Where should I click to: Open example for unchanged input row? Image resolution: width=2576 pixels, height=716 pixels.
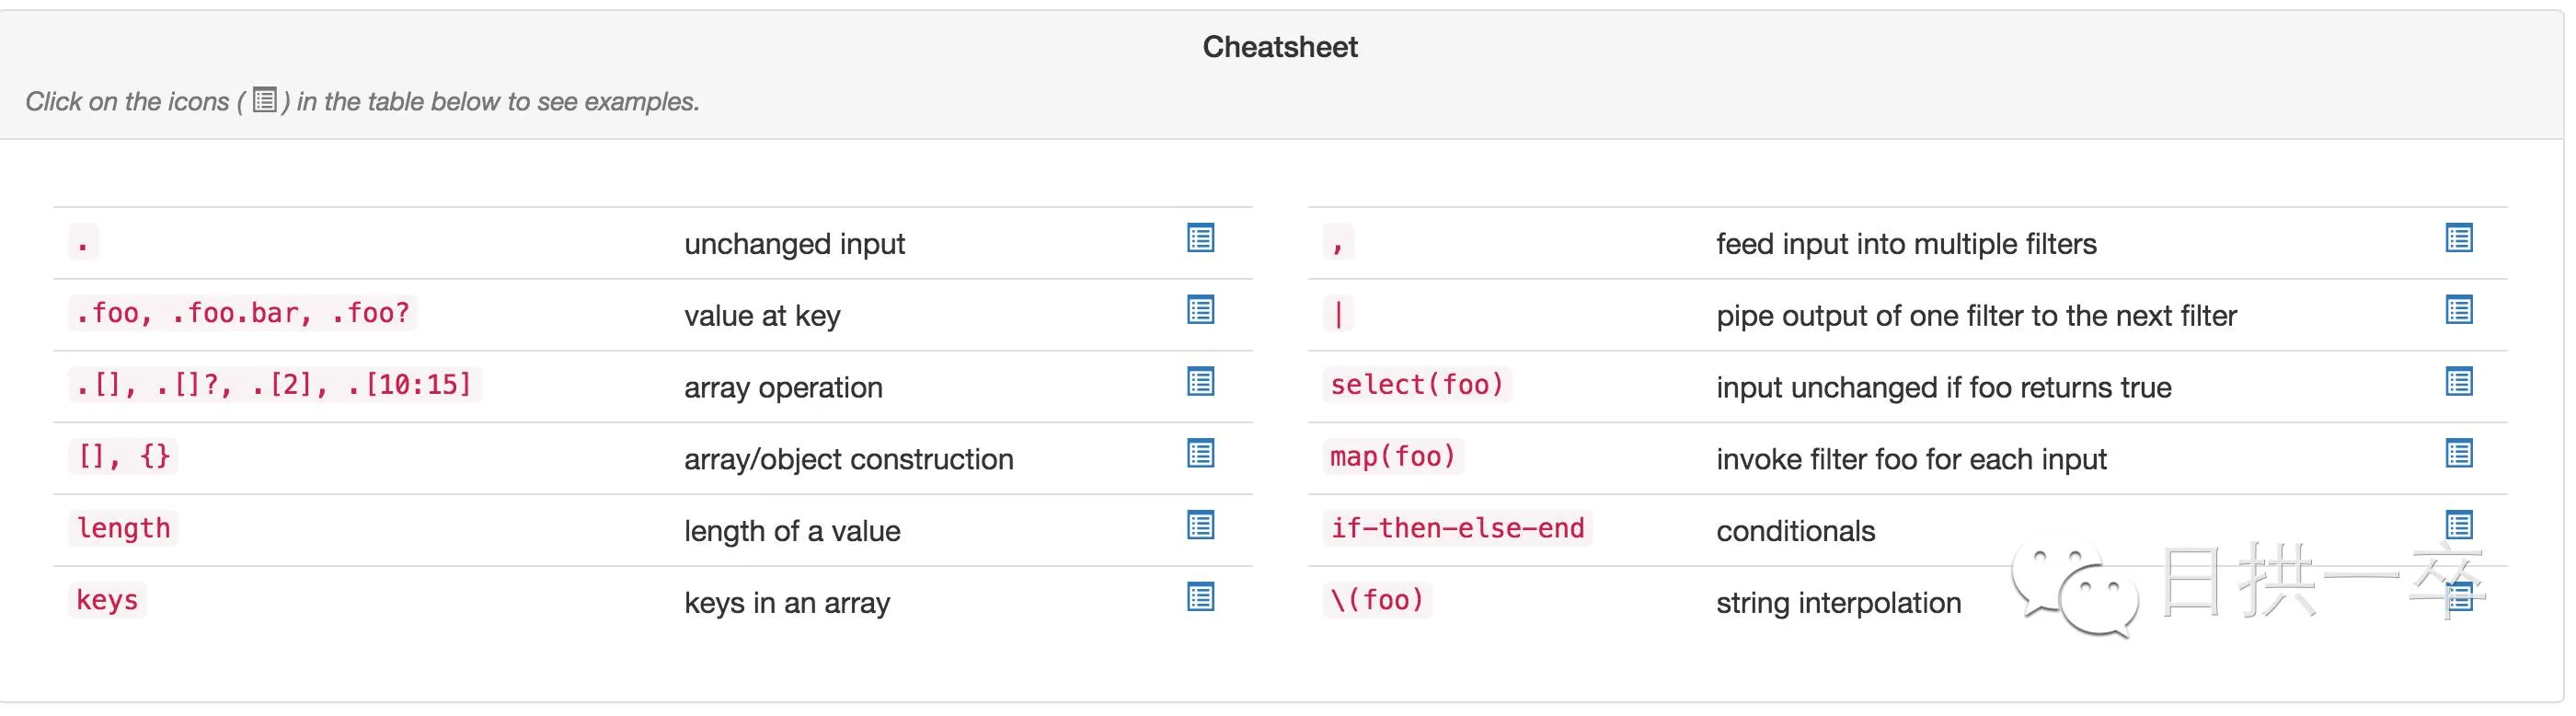[1200, 239]
